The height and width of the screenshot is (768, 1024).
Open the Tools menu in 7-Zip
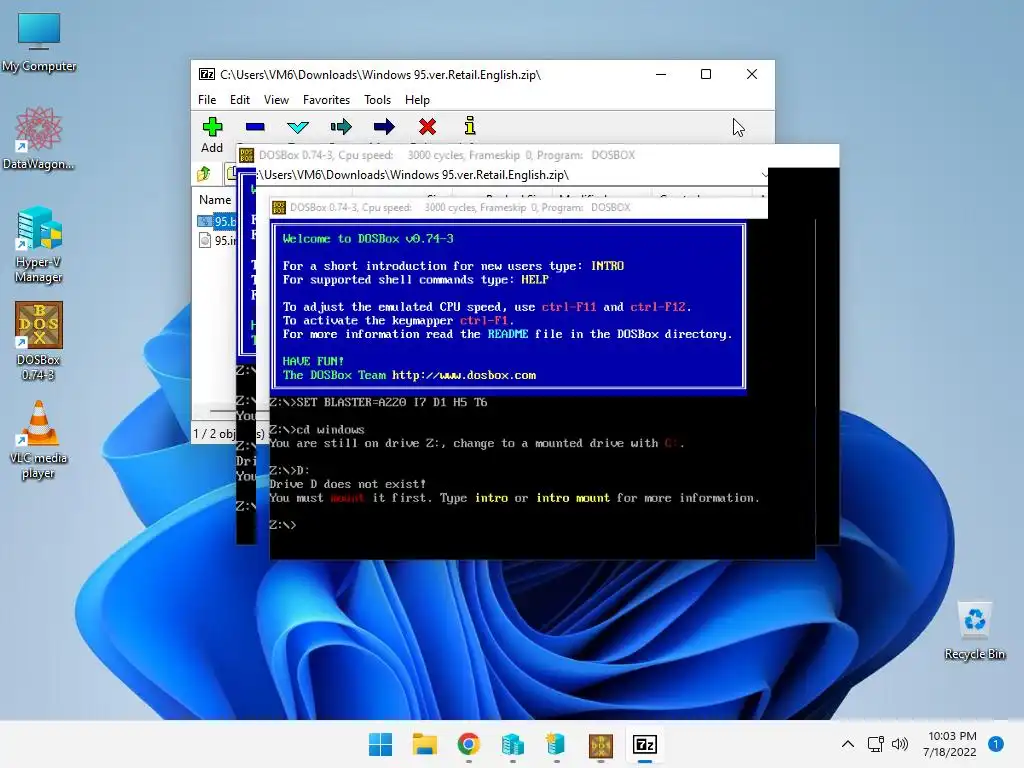coord(377,100)
